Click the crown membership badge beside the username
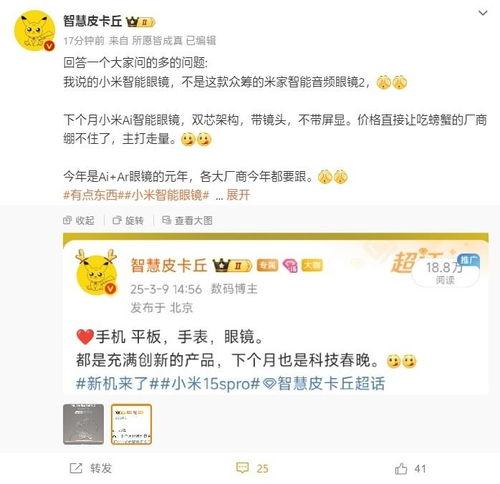The width and height of the screenshot is (500, 484). tap(140, 22)
